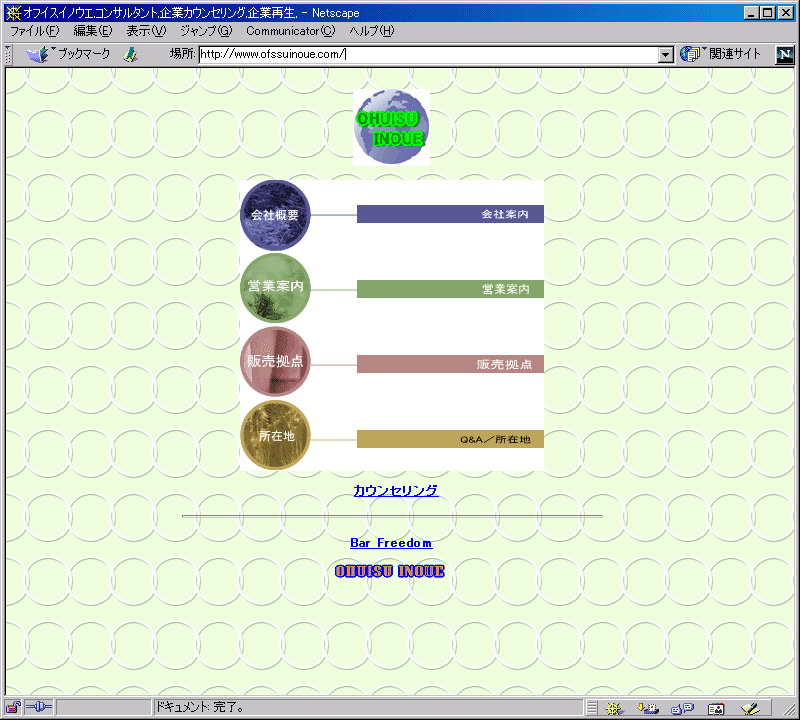Click the 販売拠点 red circle image
Viewport: 800px width, 720px height.
[275, 362]
